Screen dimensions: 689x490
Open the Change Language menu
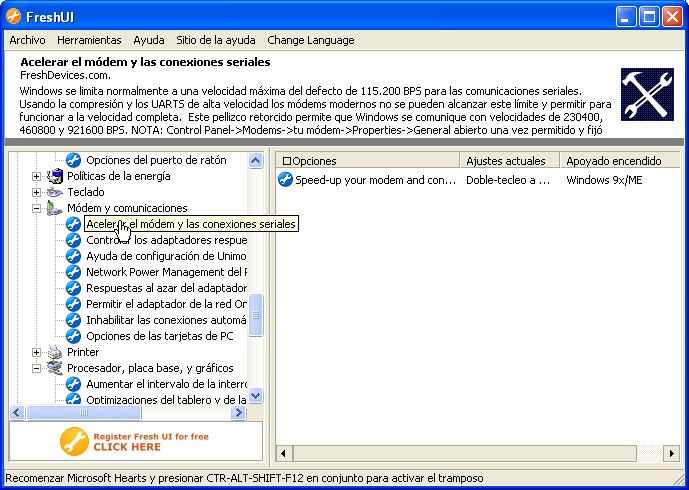tap(311, 40)
